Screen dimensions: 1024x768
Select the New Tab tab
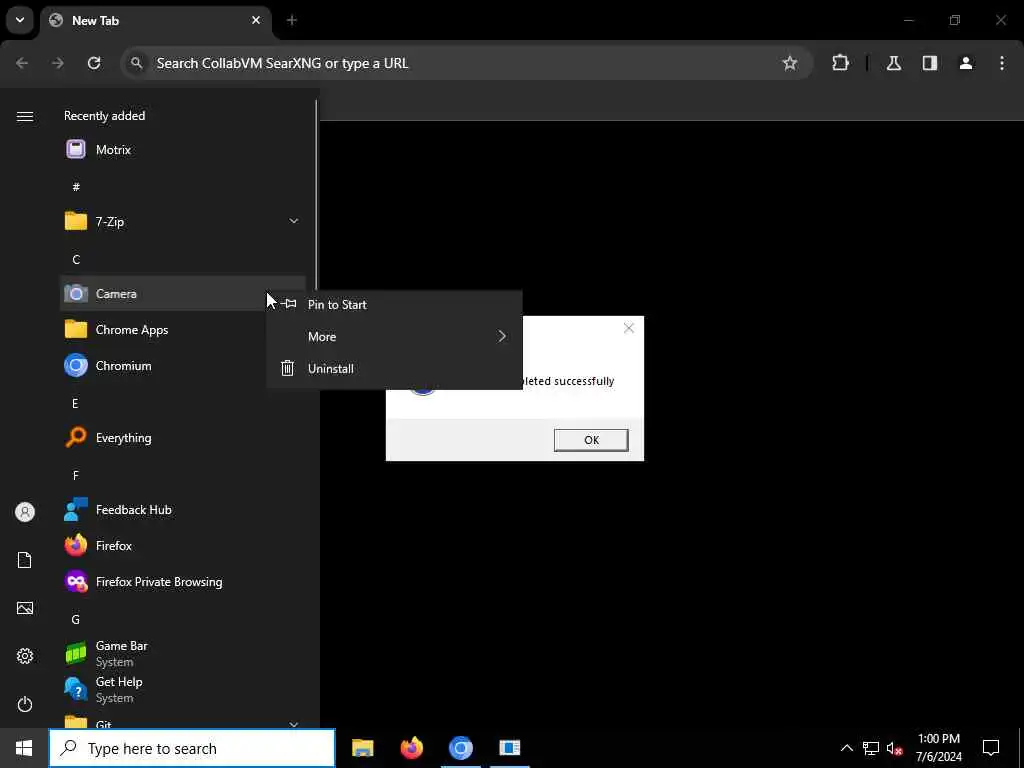pos(155,21)
